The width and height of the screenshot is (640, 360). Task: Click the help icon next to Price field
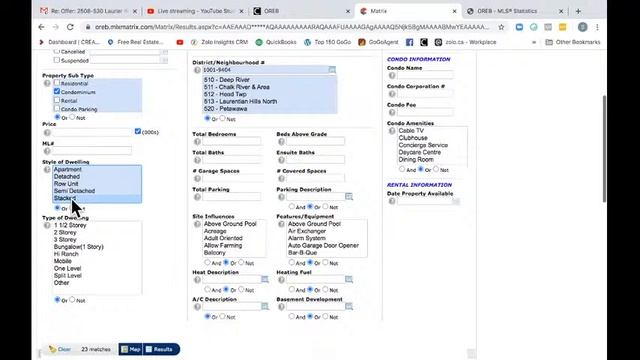(47, 133)
